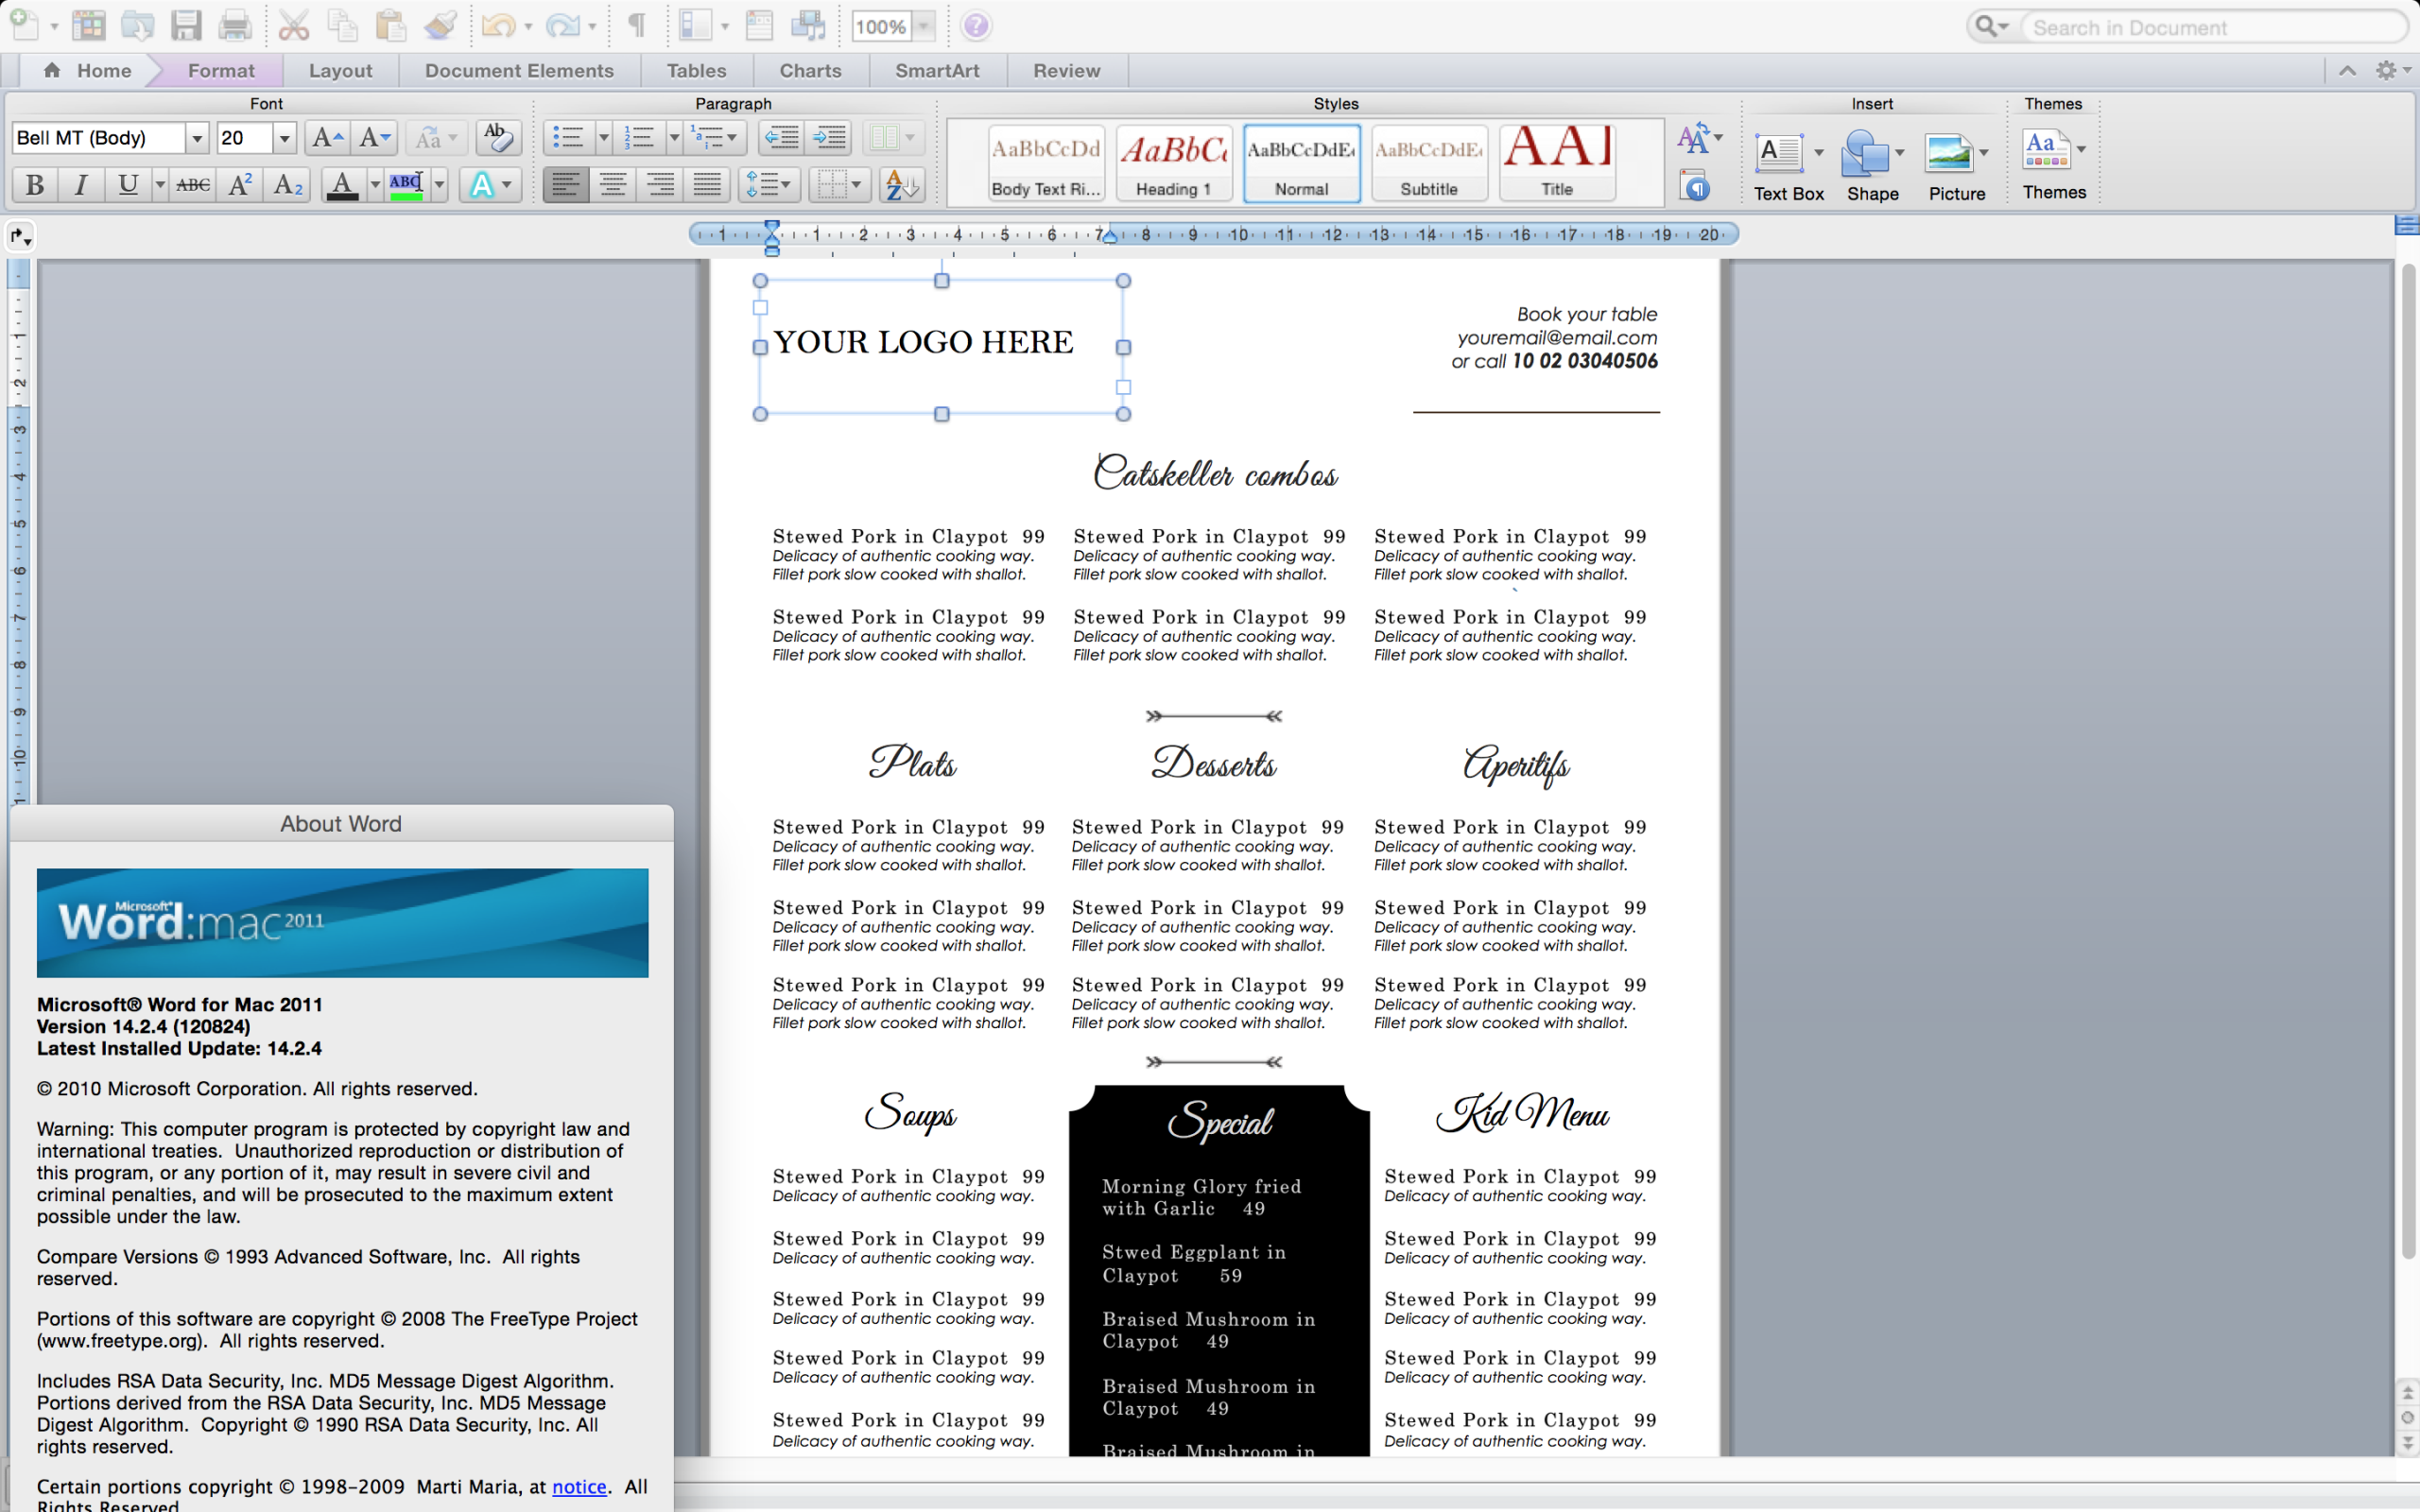Click the Save floppy disk icon
Viewport: 2420px width, 1512px height.
pyautogui.click(x=186, y=26)
